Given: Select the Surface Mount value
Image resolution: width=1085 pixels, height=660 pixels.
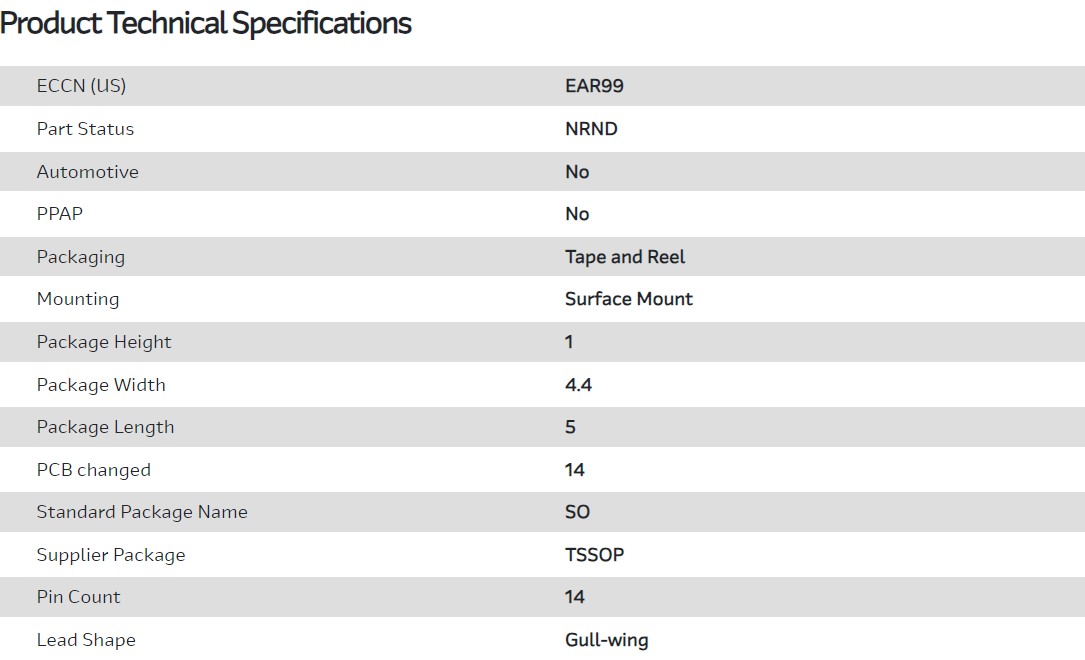Looking at the screenshot, I should (628, 299).
